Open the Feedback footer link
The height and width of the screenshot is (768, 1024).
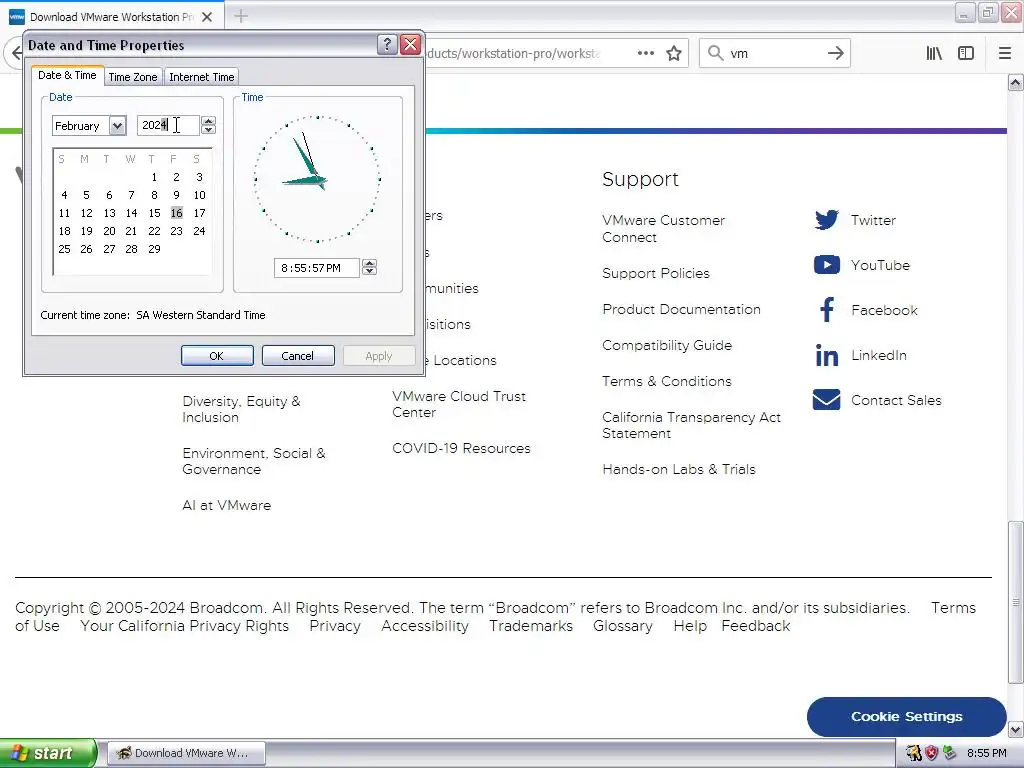[756, 626]
